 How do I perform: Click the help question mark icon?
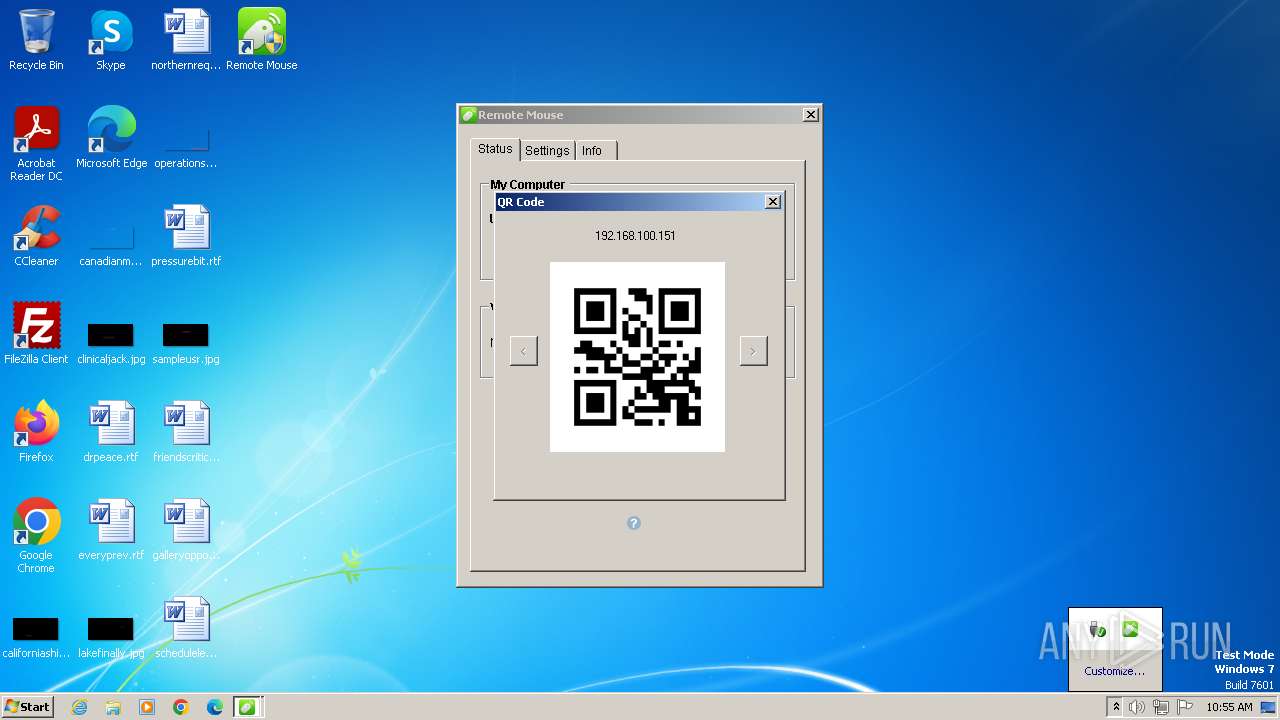634,523
